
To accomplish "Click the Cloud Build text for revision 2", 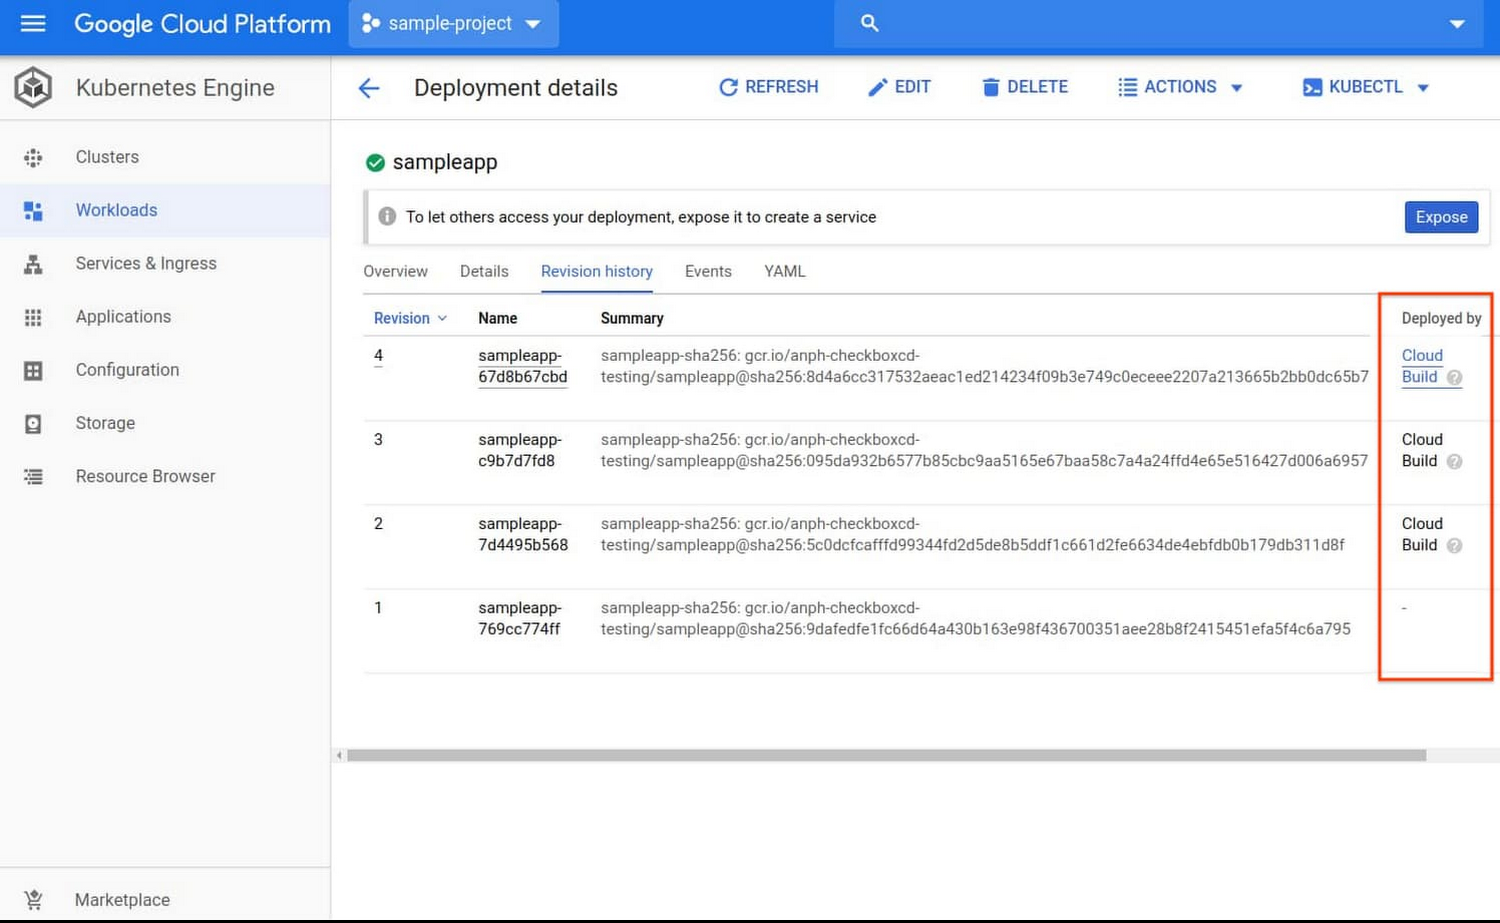I will click(x=1421, y=534).
